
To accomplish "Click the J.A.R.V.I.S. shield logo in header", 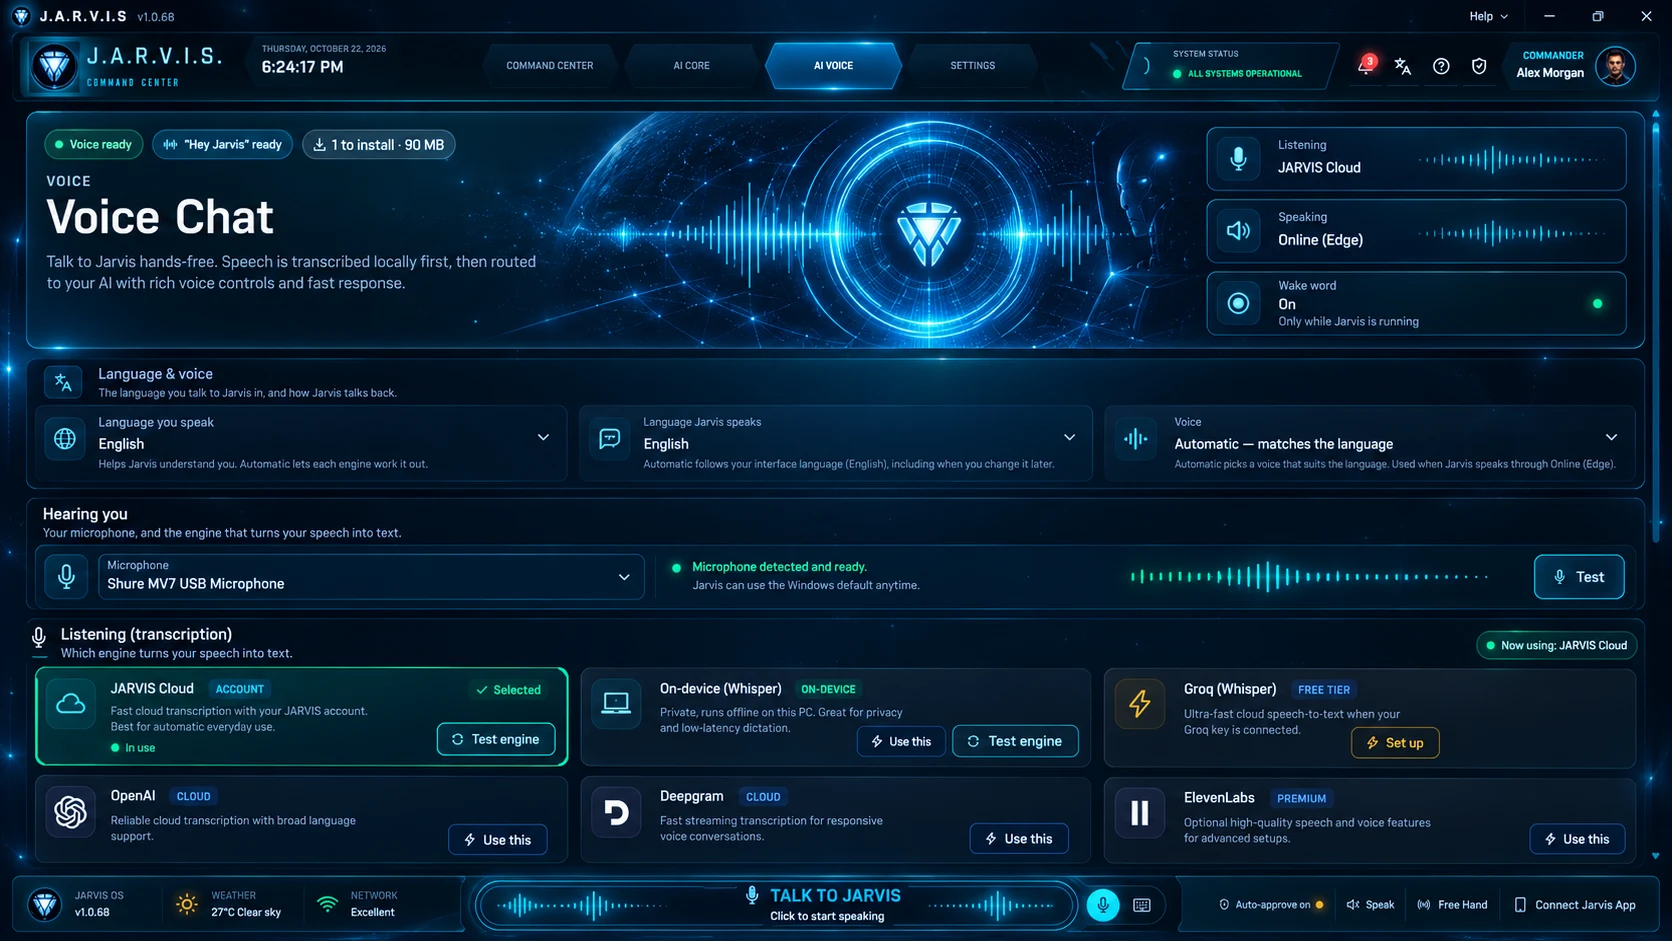I will 54,66.
